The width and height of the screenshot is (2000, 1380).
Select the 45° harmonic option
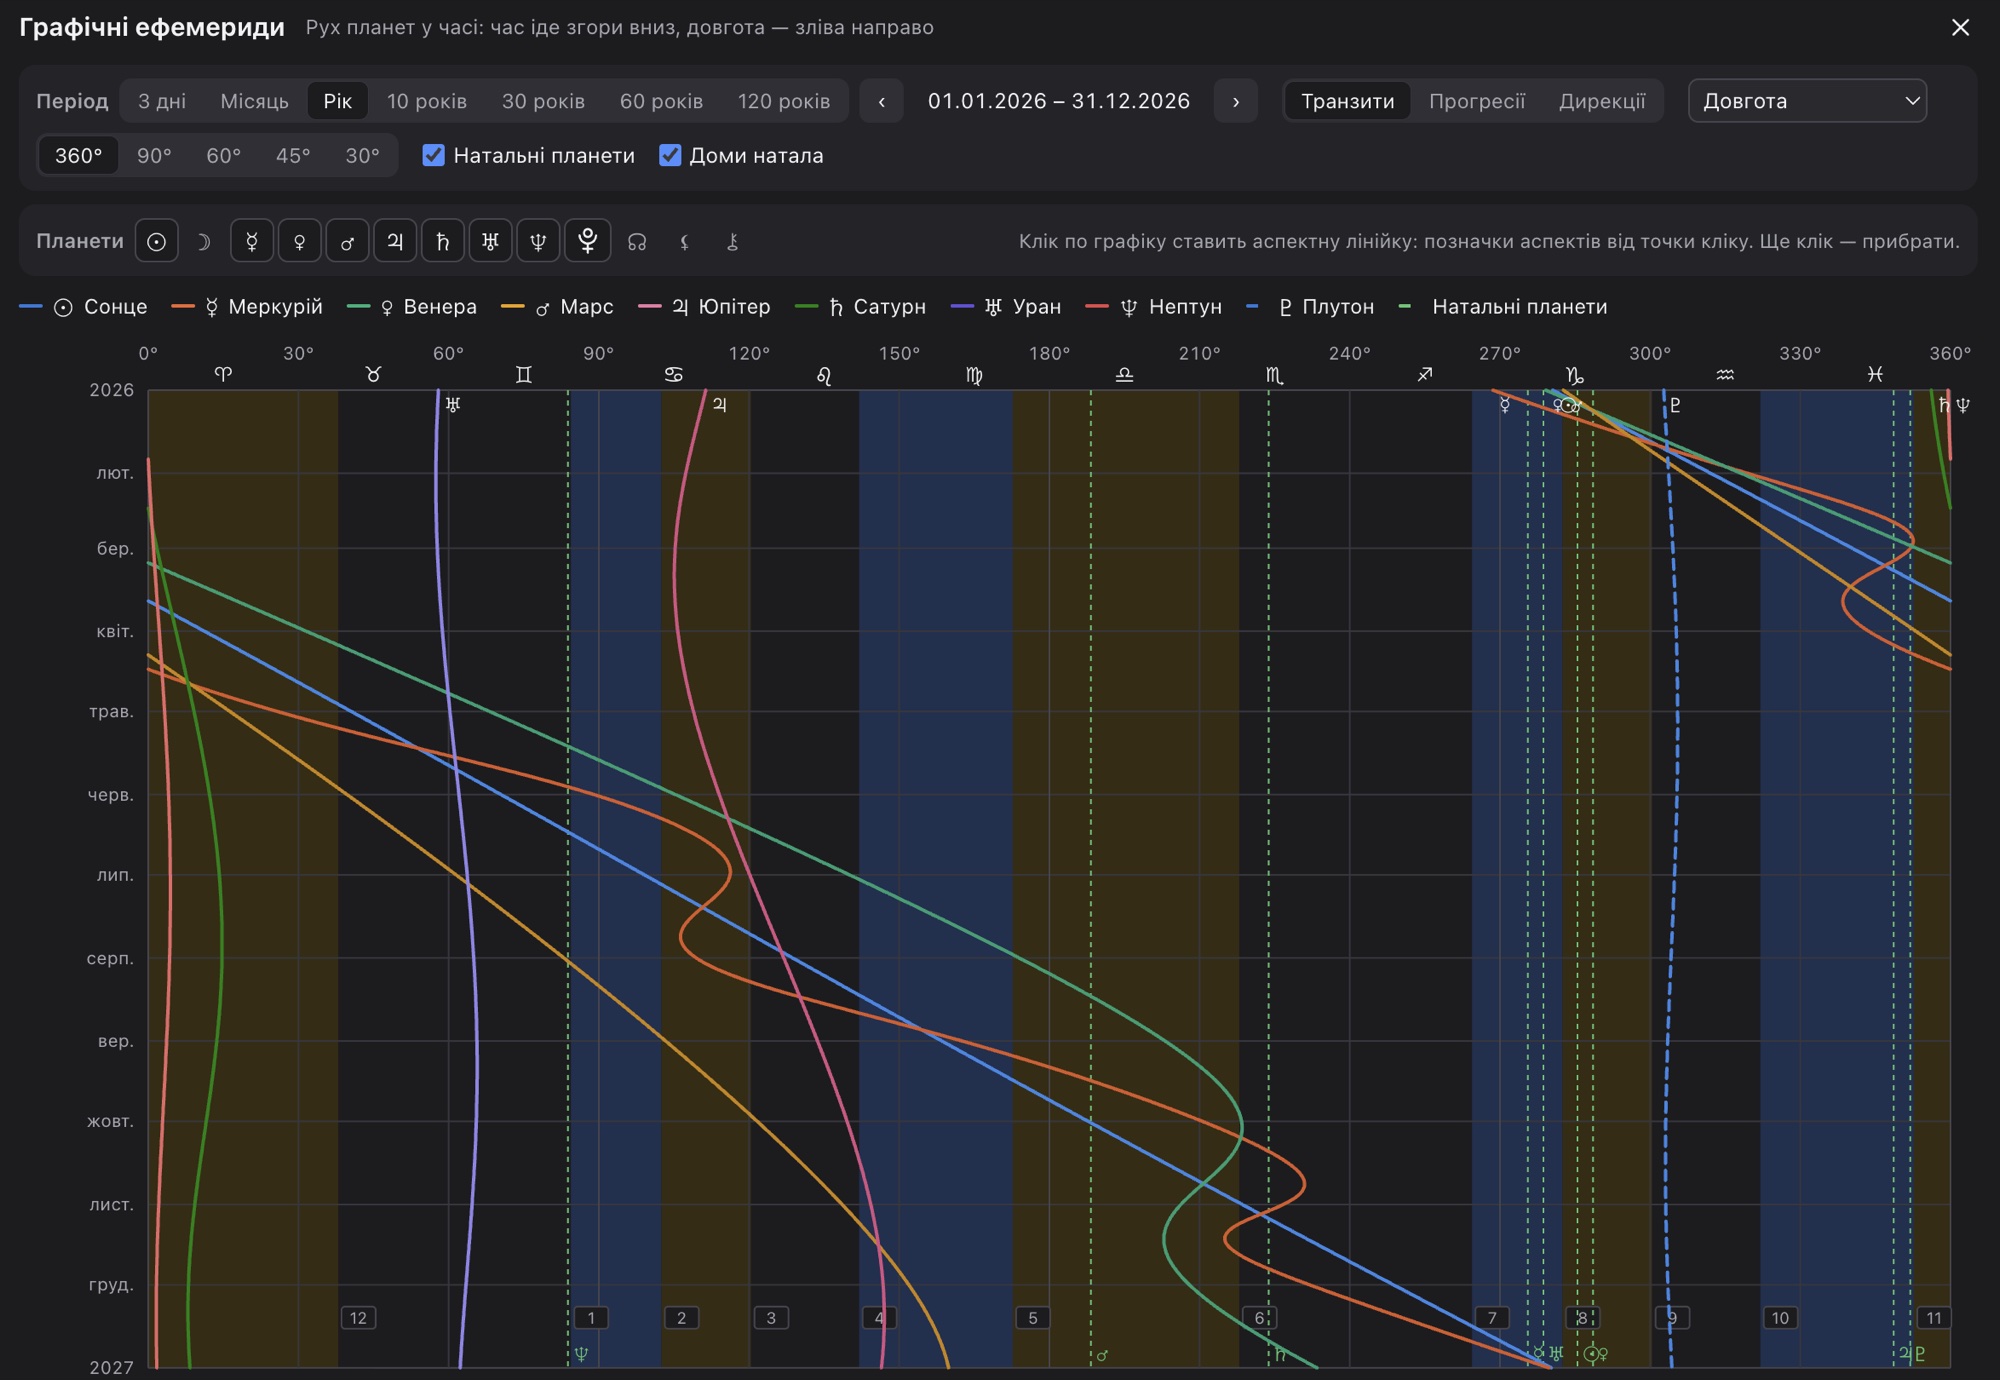293,156
